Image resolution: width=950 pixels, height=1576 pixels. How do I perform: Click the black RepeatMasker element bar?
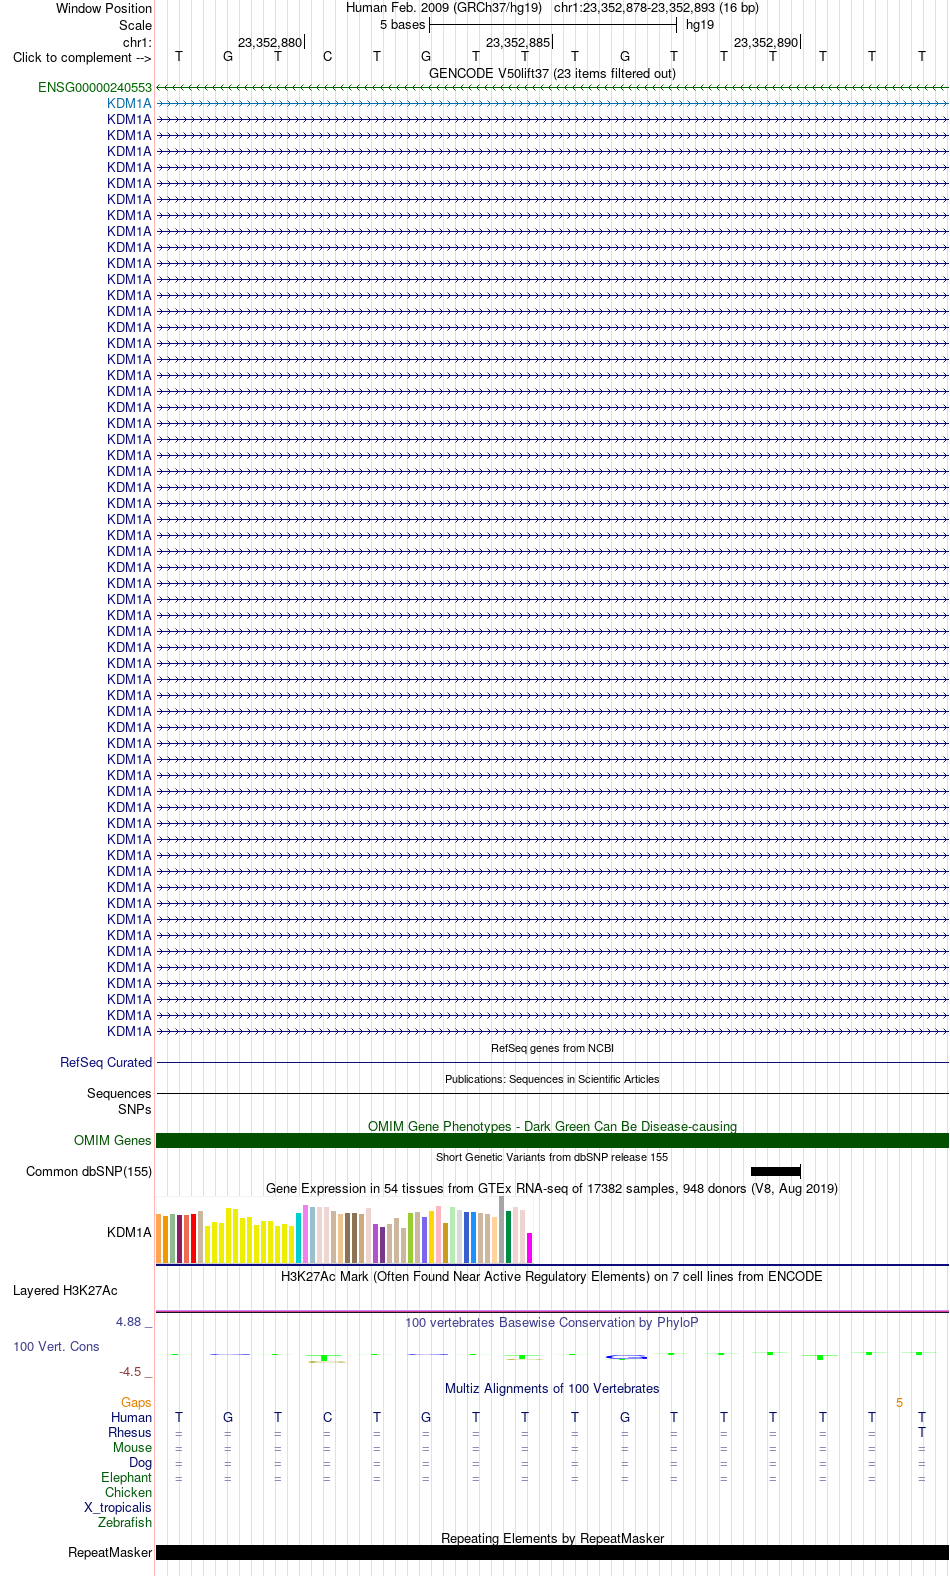(552, 1553)
